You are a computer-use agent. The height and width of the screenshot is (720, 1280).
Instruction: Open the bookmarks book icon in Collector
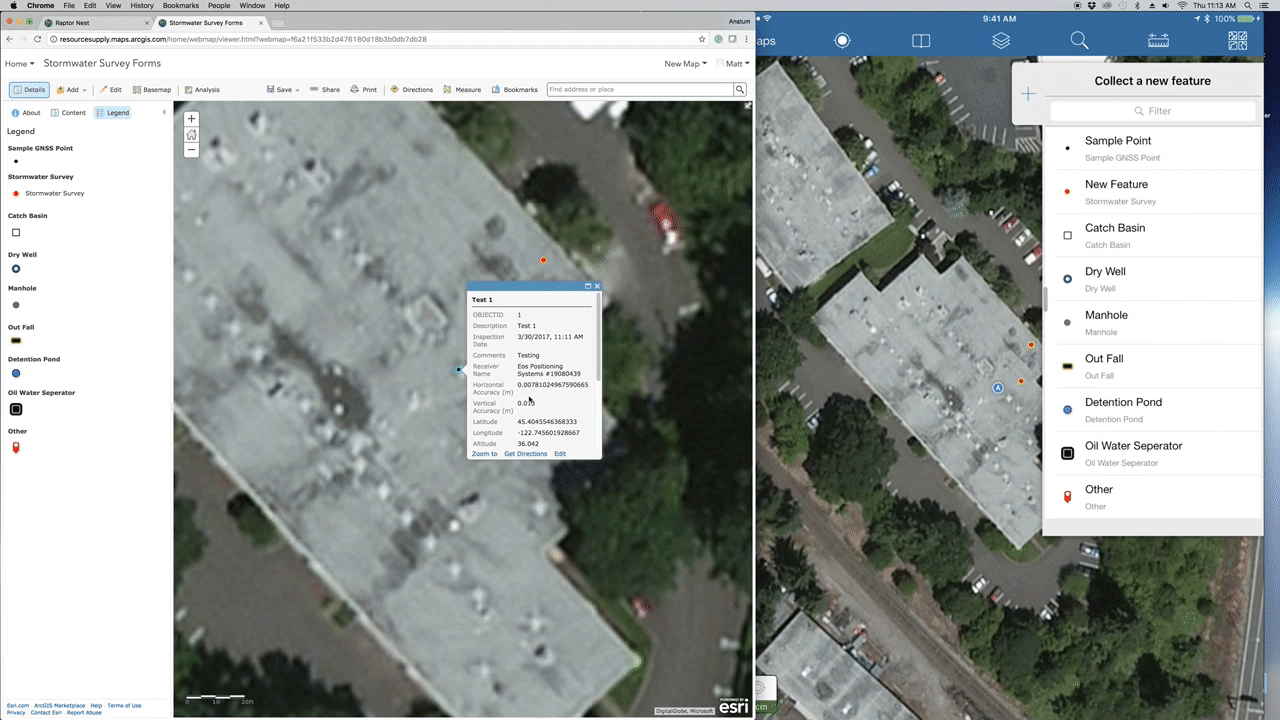point(921,41)
